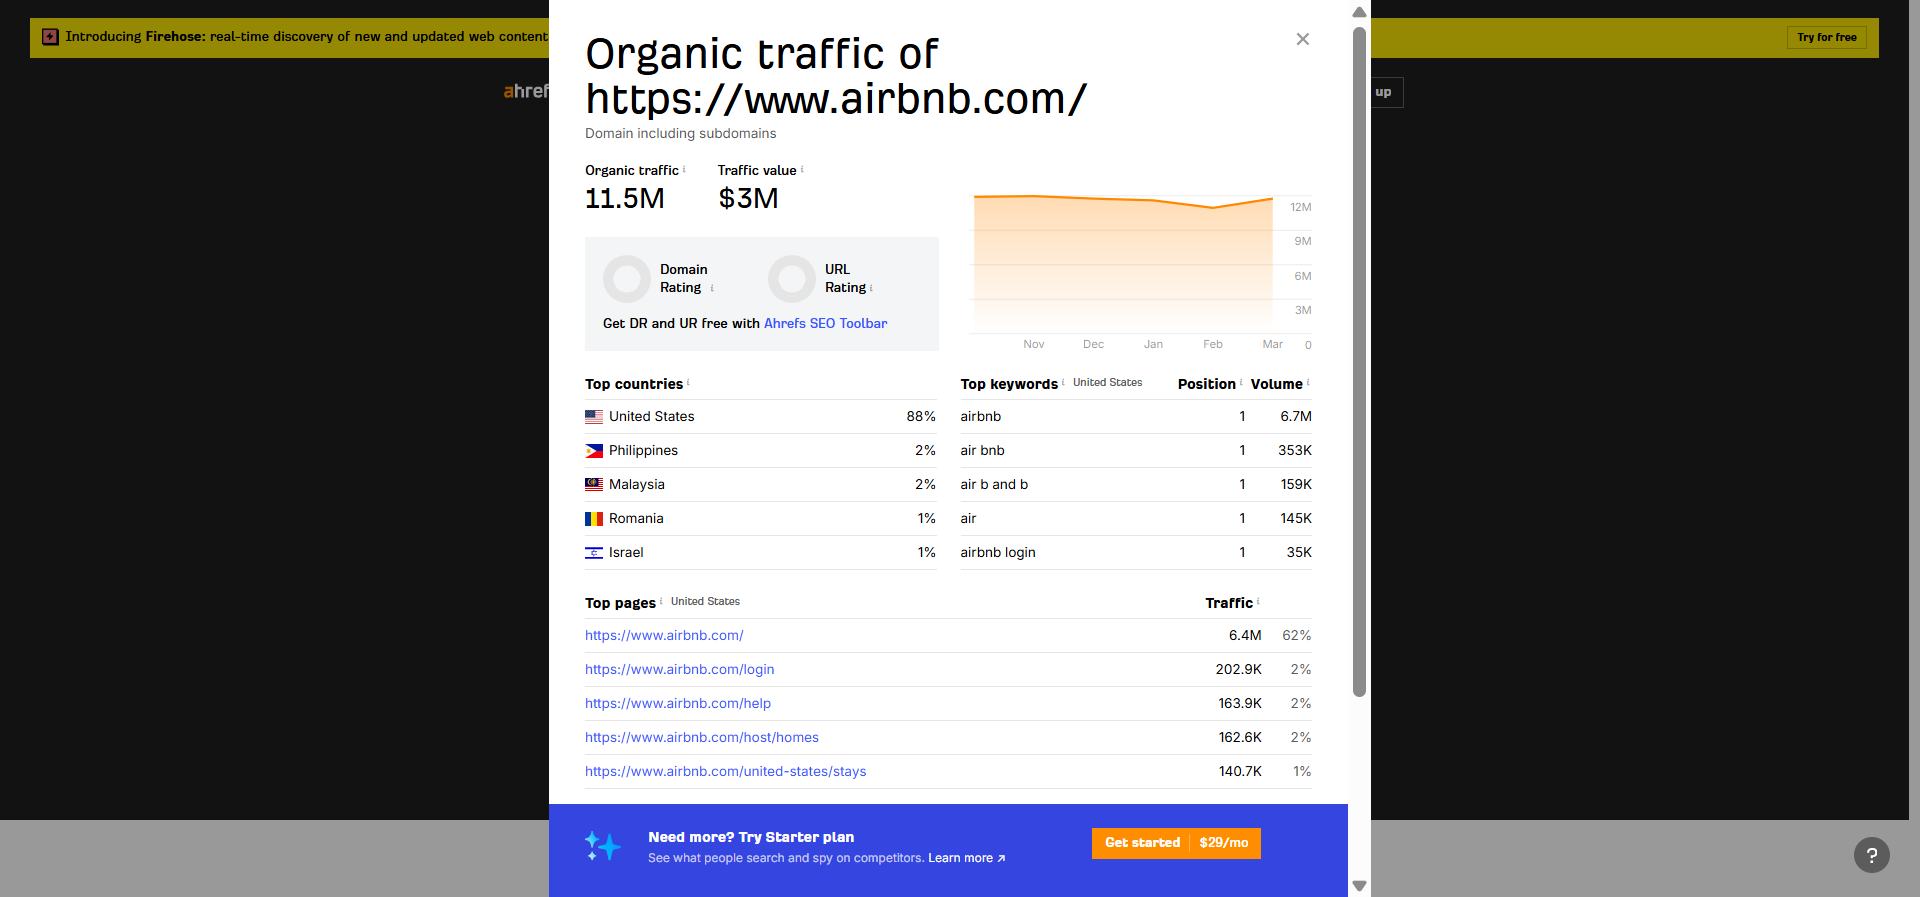
Task: Click the United States flag icon
Action: [594, 417]
